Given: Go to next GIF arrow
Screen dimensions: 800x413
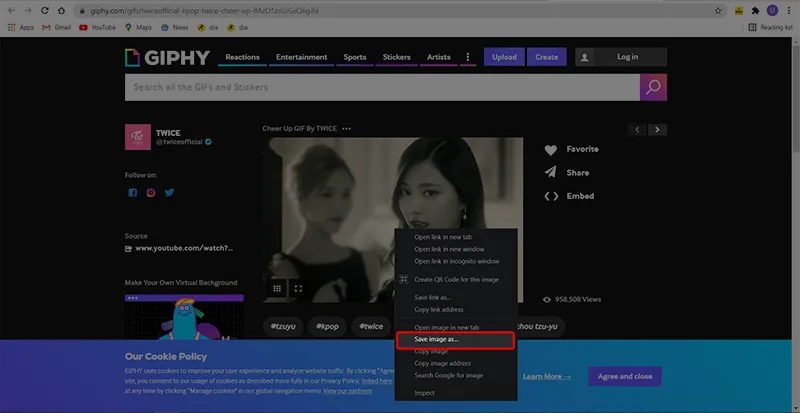Looking at the screenshot, I should point(658,130).
